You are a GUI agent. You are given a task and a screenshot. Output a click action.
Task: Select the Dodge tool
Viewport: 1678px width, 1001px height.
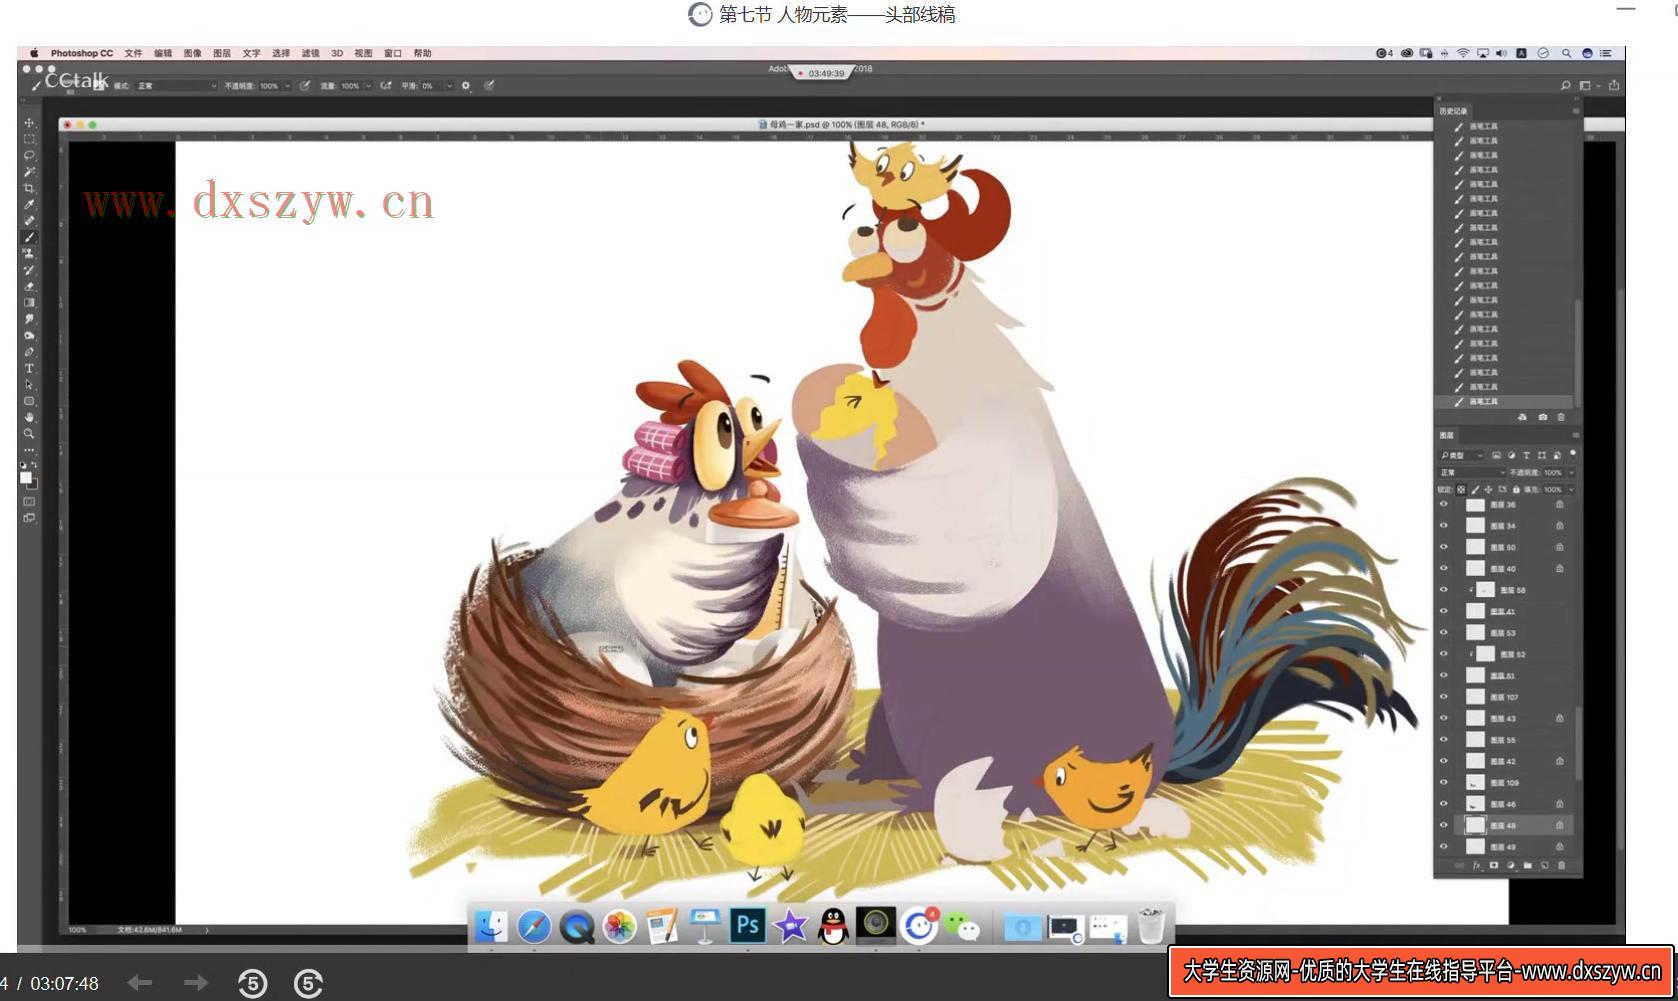[x=29, y=335]
